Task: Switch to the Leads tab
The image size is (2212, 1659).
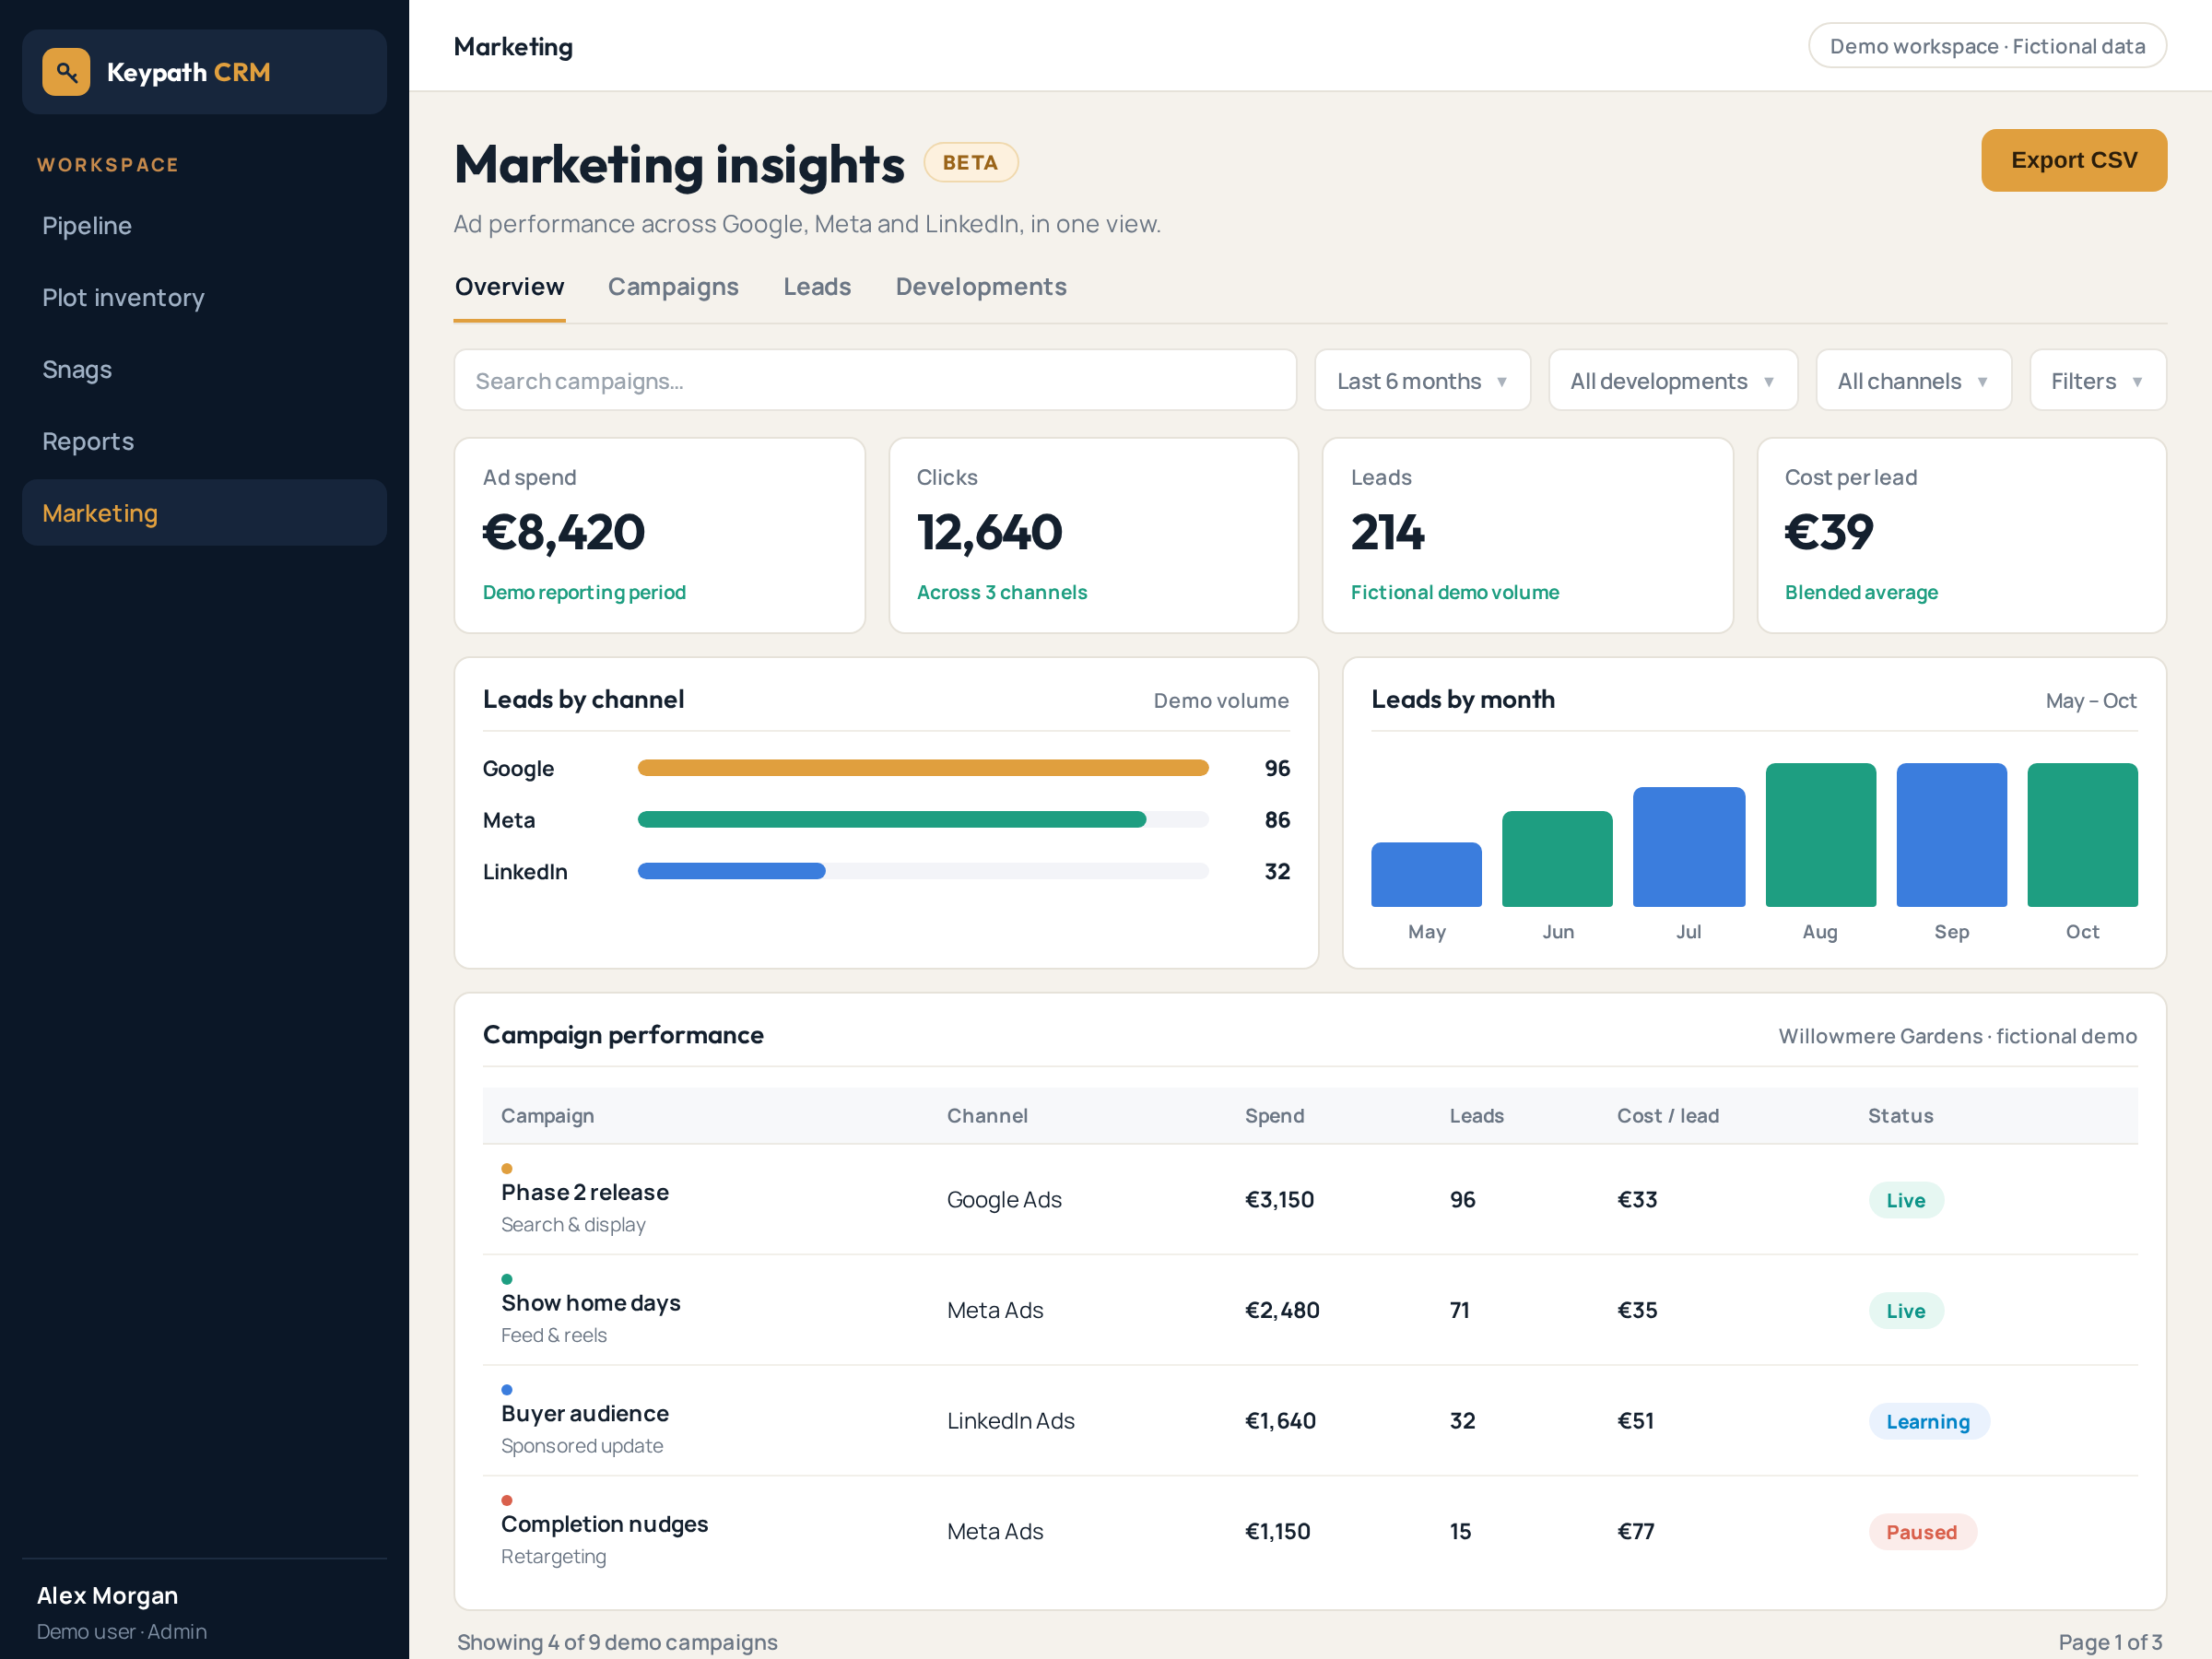Action: tap(817, 288)
